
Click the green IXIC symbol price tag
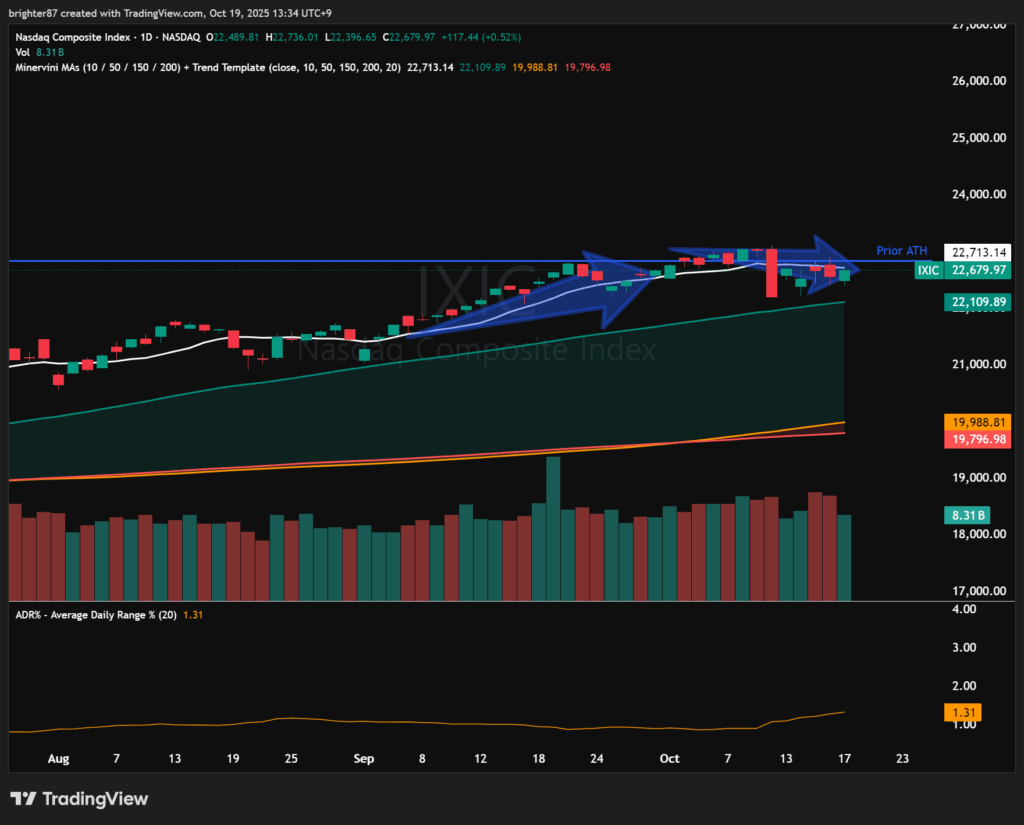(x=963, y=270)
